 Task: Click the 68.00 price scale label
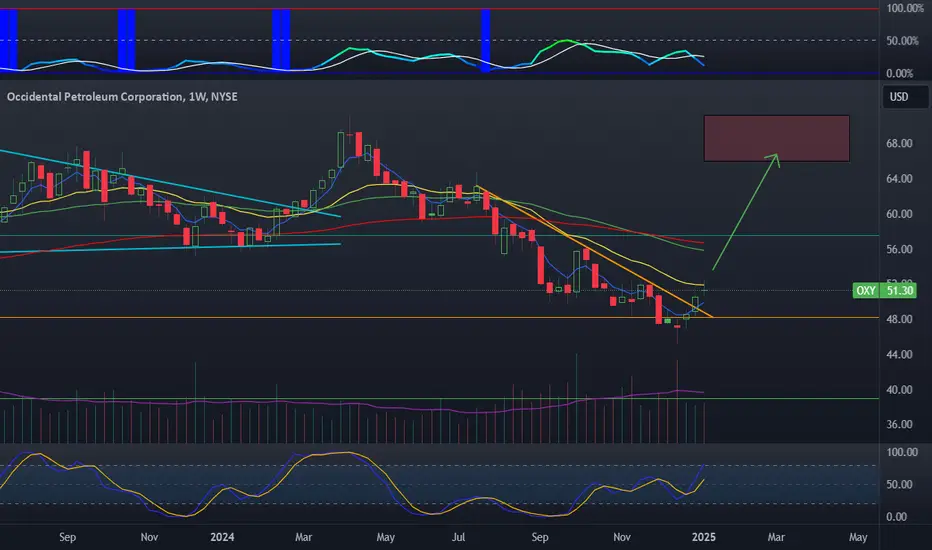pos(899,143)
